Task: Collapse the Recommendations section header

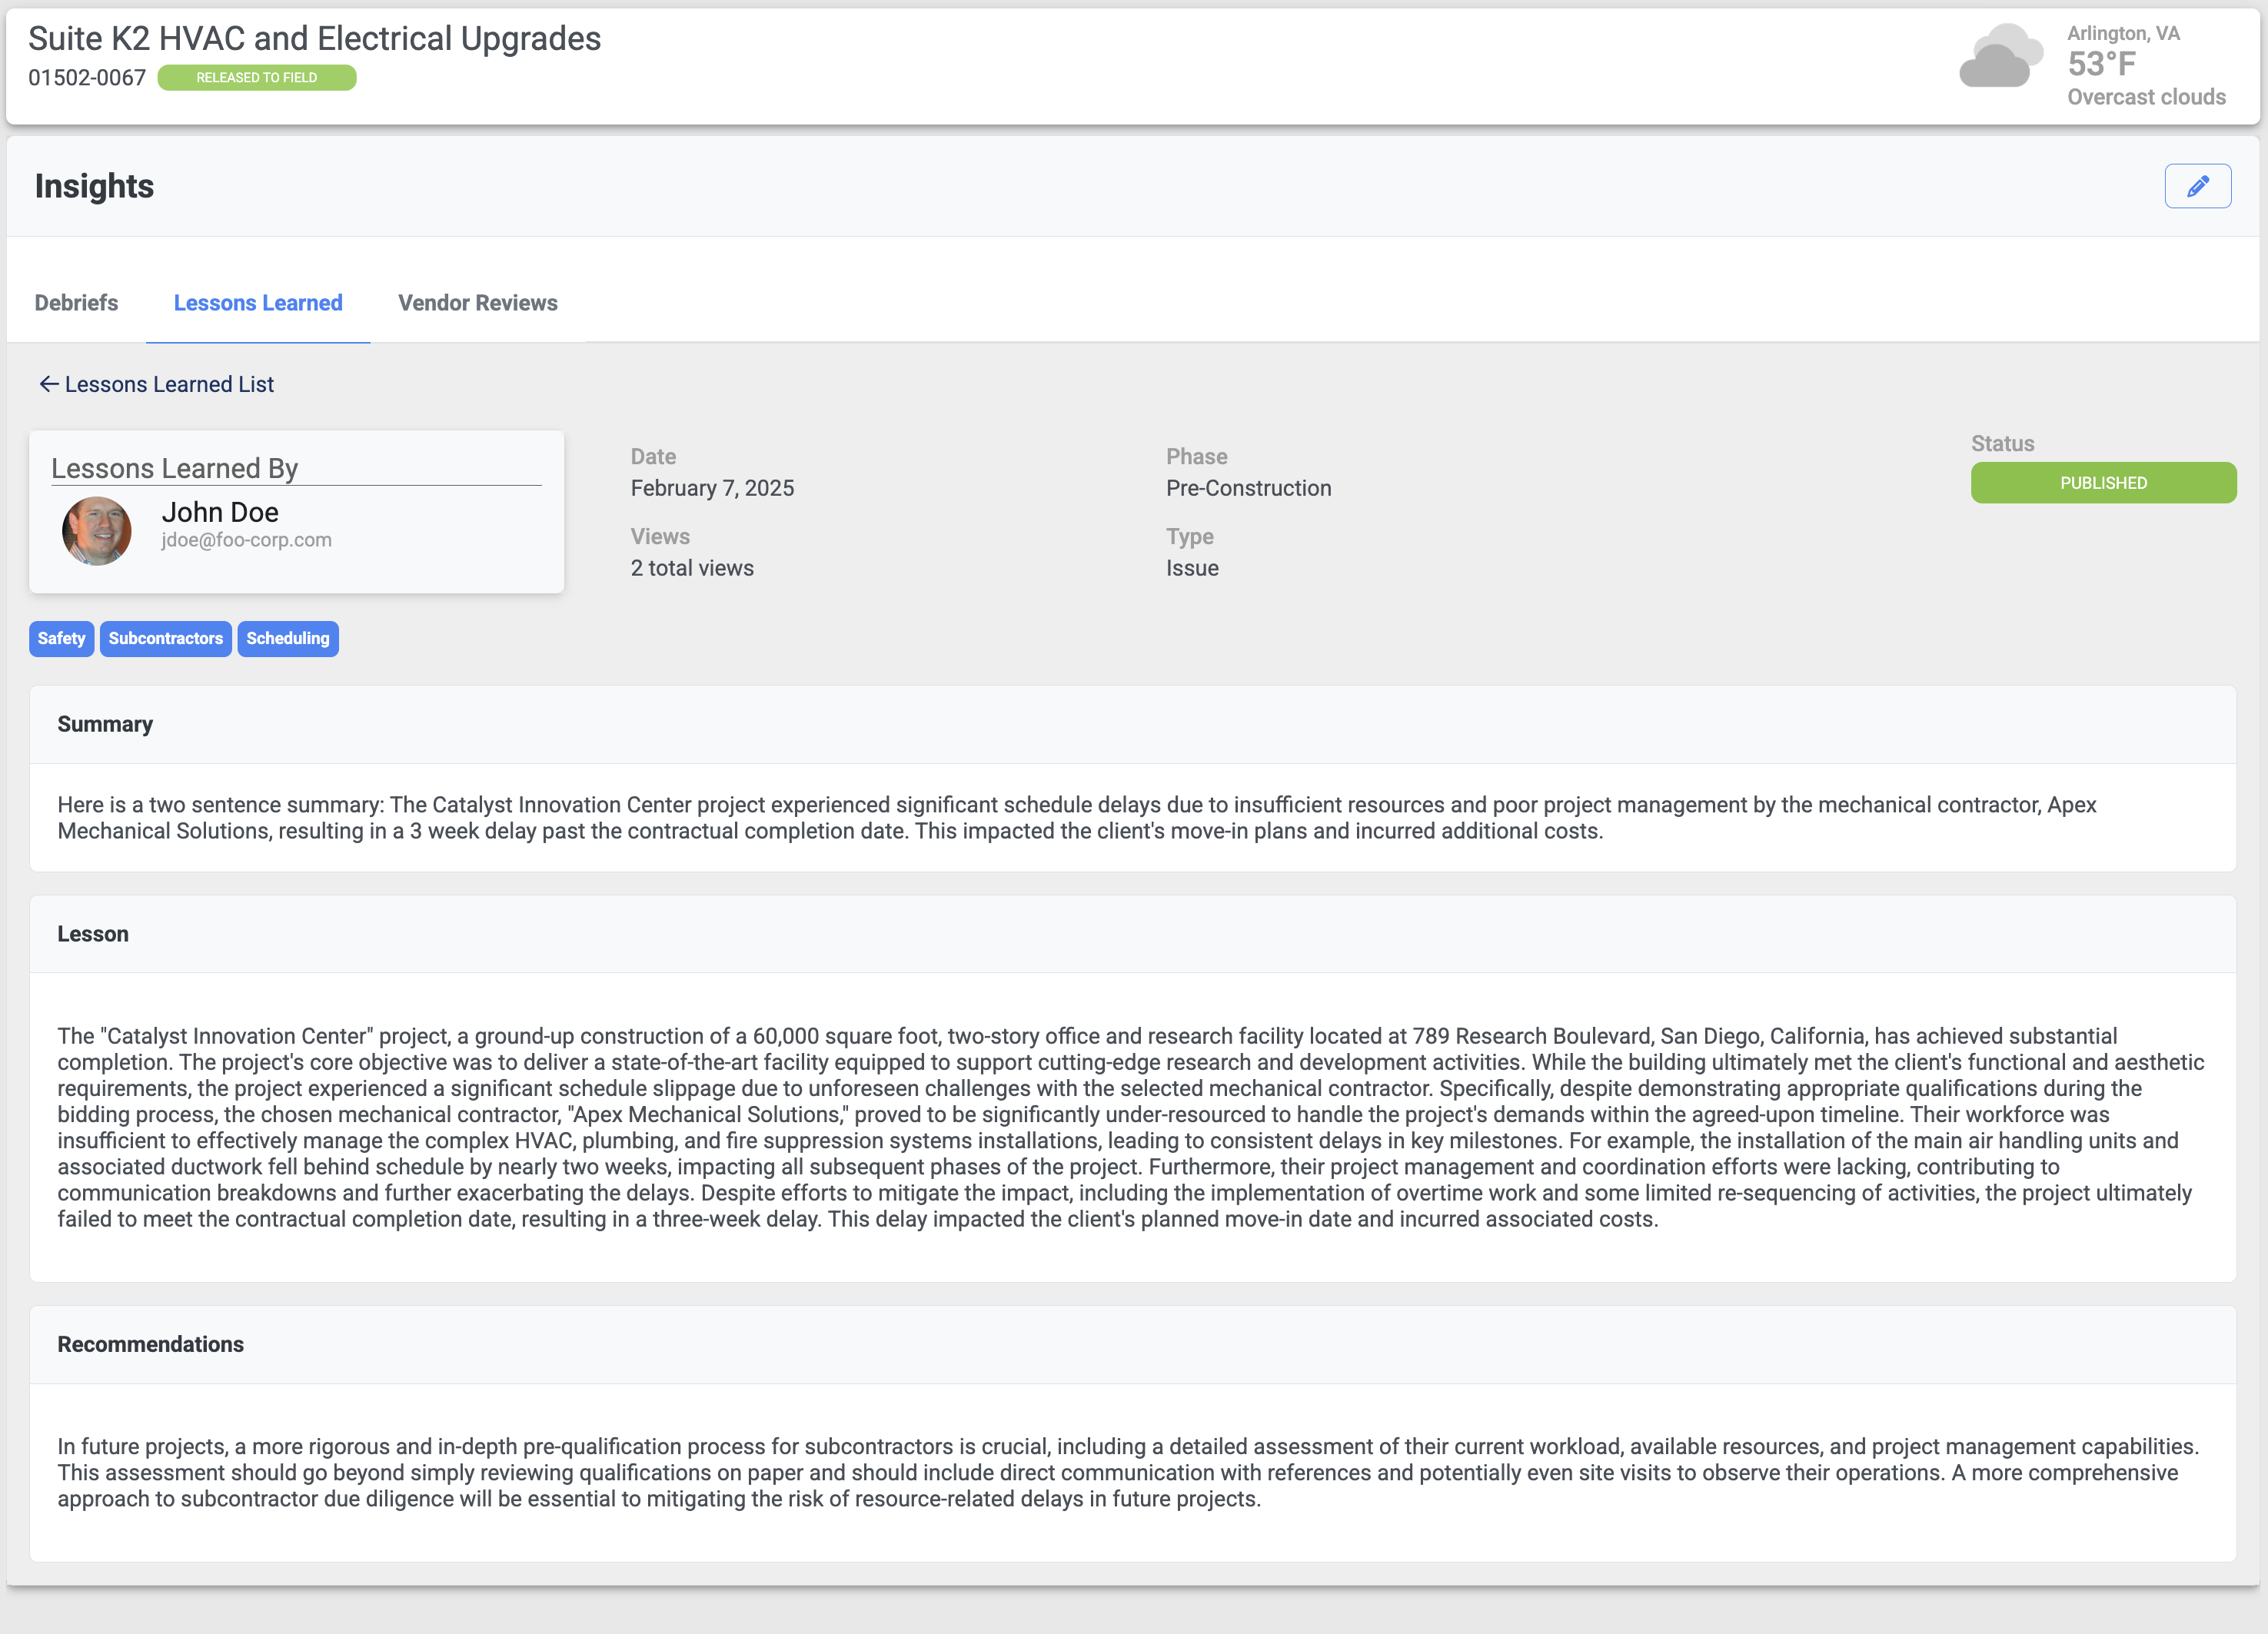Action: coord(150,1343)
